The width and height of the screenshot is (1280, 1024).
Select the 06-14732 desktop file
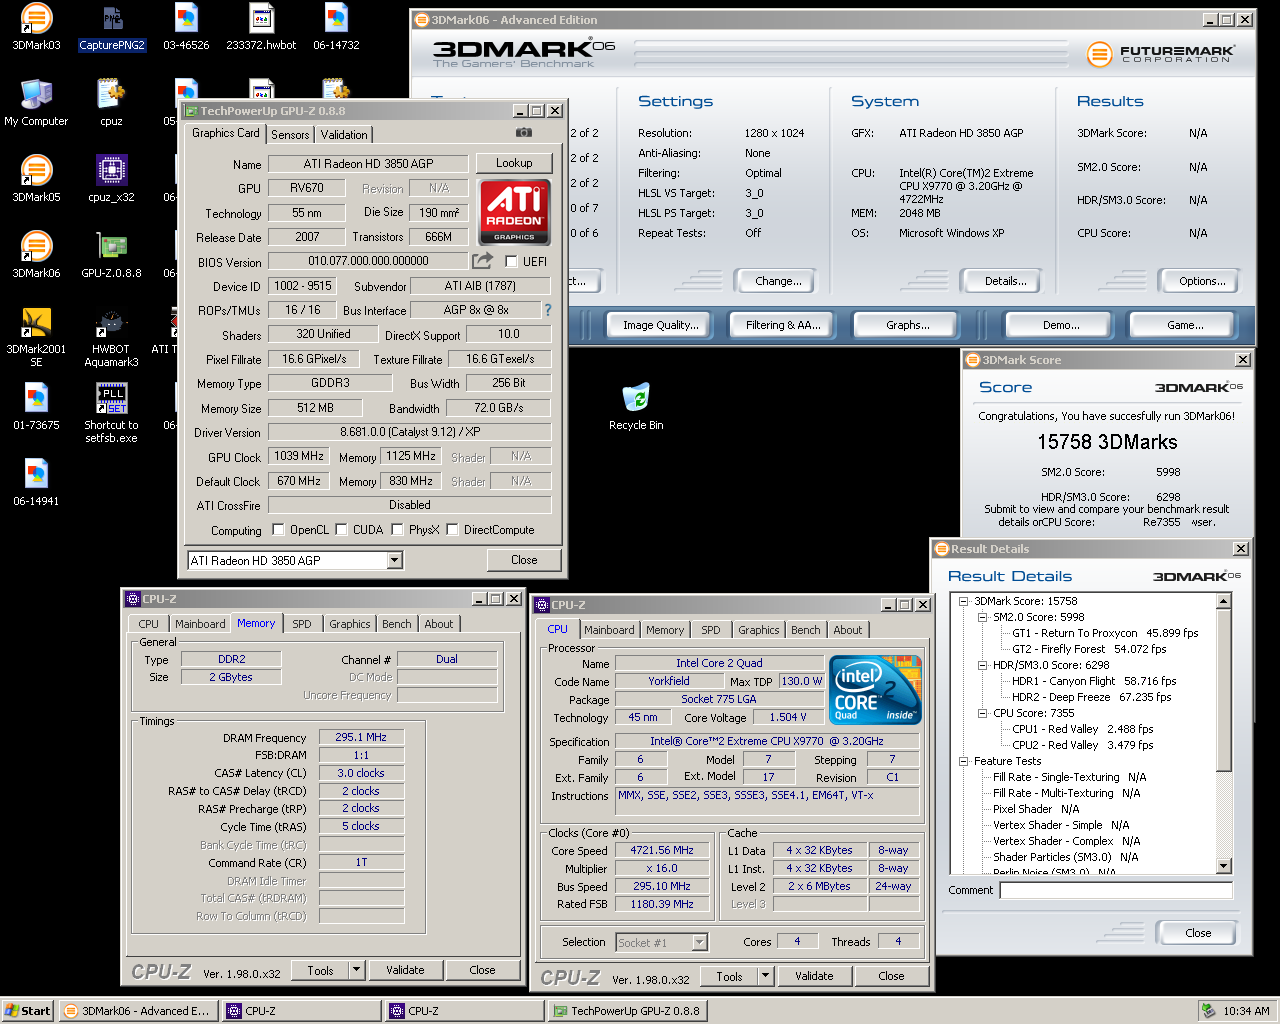tap(336, 27)
